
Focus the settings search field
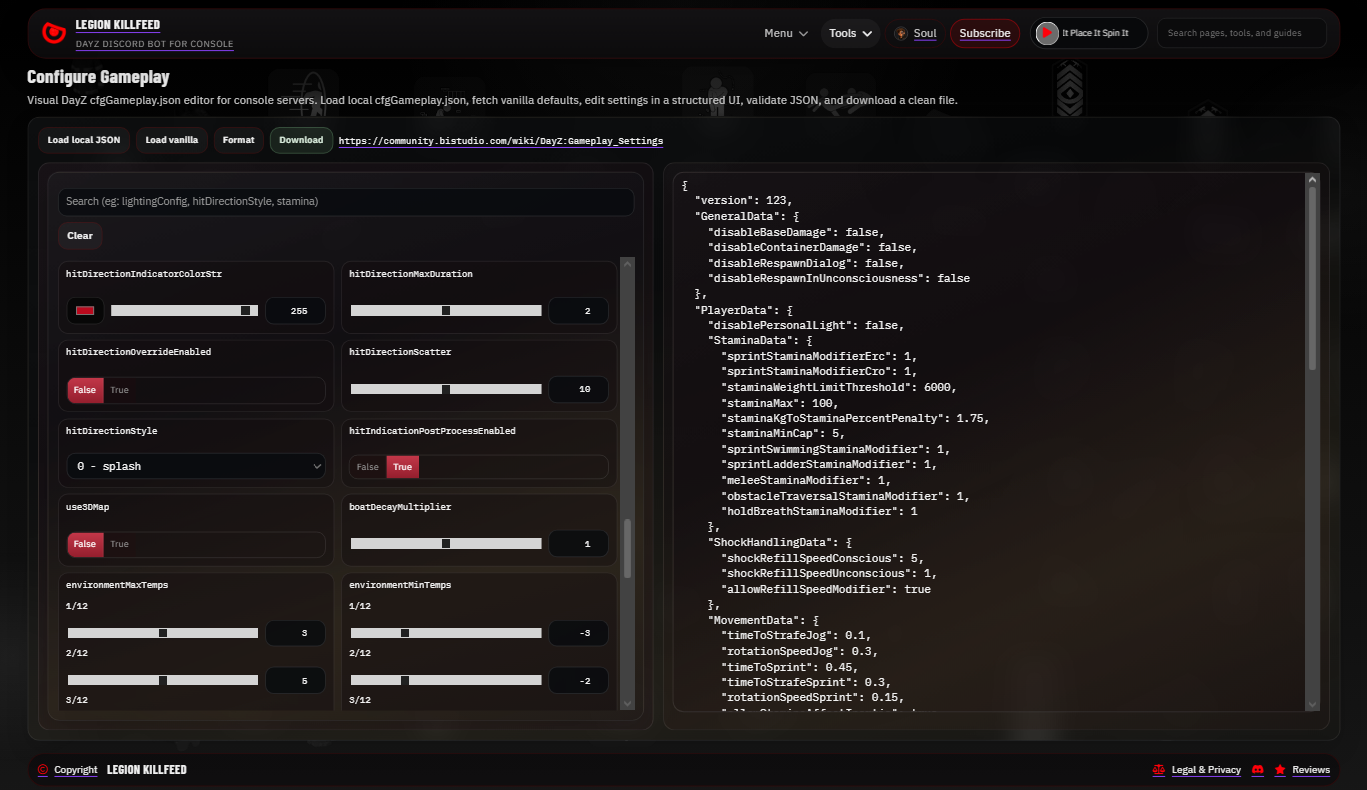[x=346, y=202]
